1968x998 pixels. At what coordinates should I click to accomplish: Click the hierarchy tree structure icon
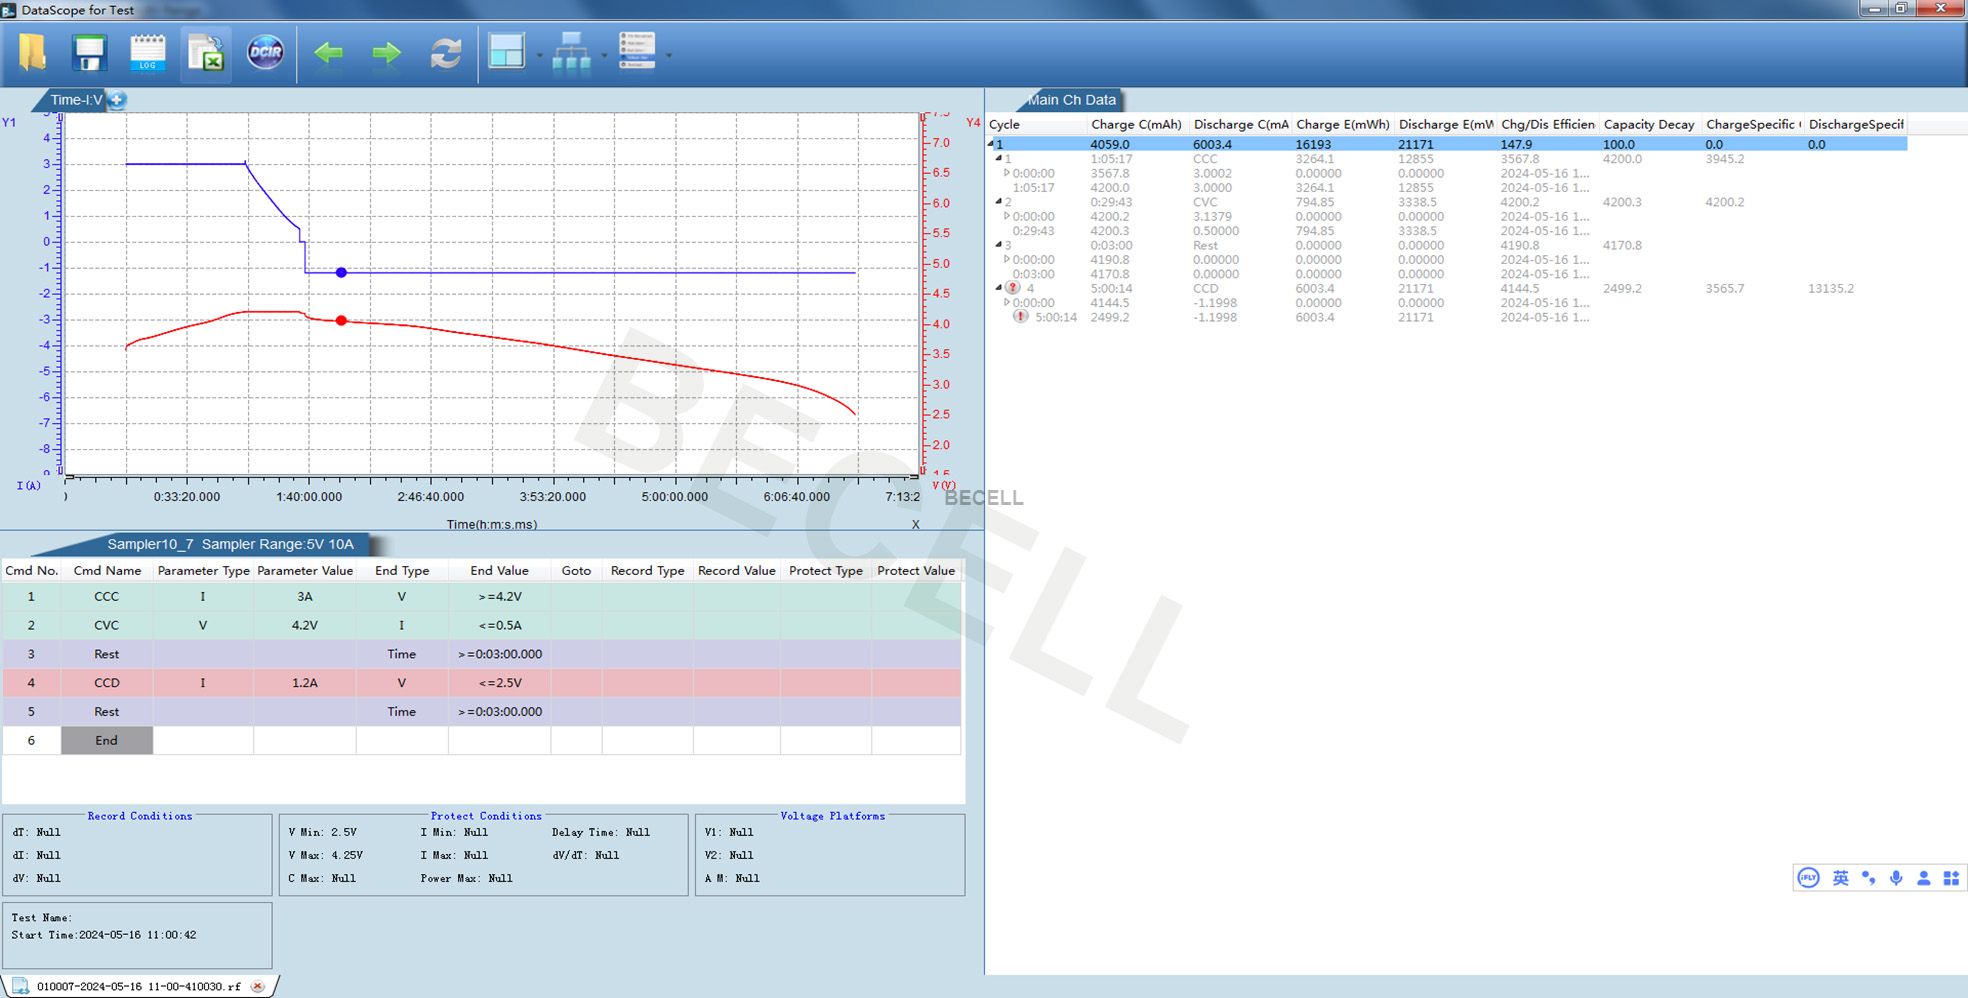tap(571, 53)
